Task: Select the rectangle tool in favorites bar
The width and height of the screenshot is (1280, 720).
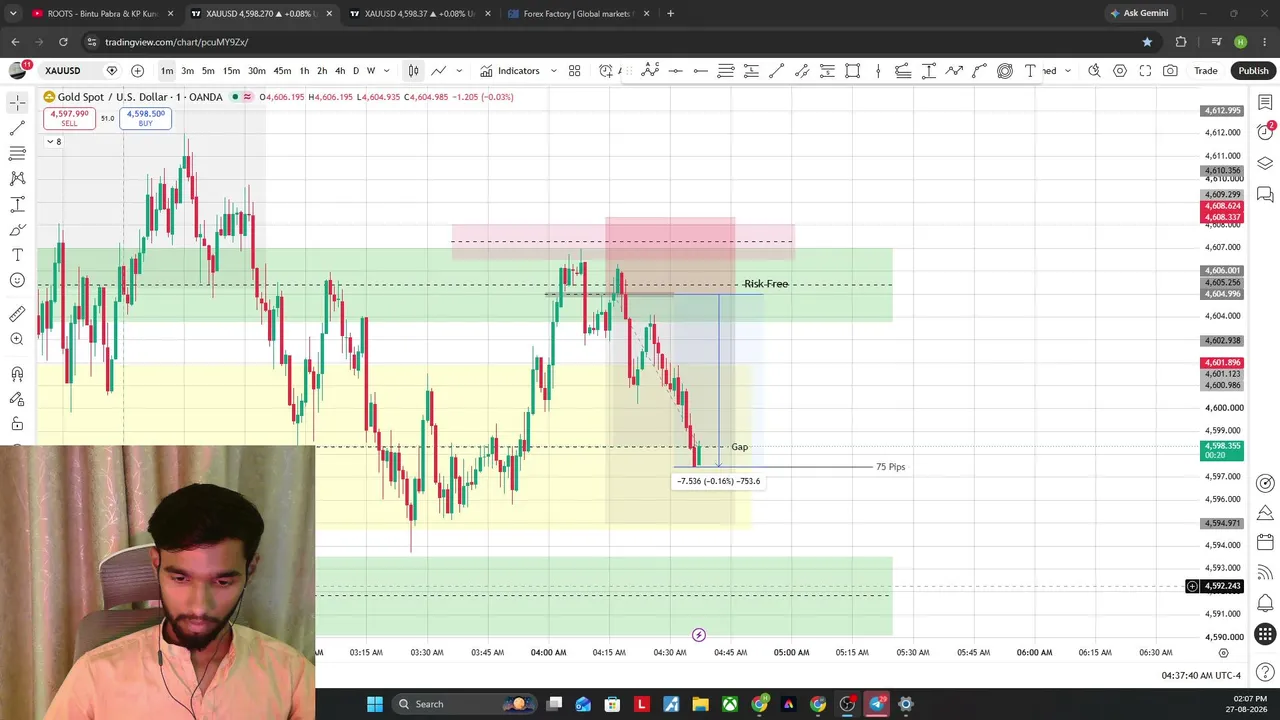Action: pos(852,71)
